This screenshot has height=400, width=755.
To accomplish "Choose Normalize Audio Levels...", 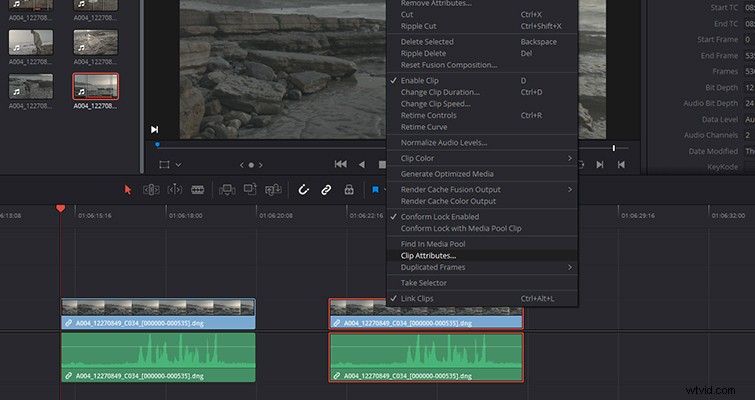I will pos(482,142).
